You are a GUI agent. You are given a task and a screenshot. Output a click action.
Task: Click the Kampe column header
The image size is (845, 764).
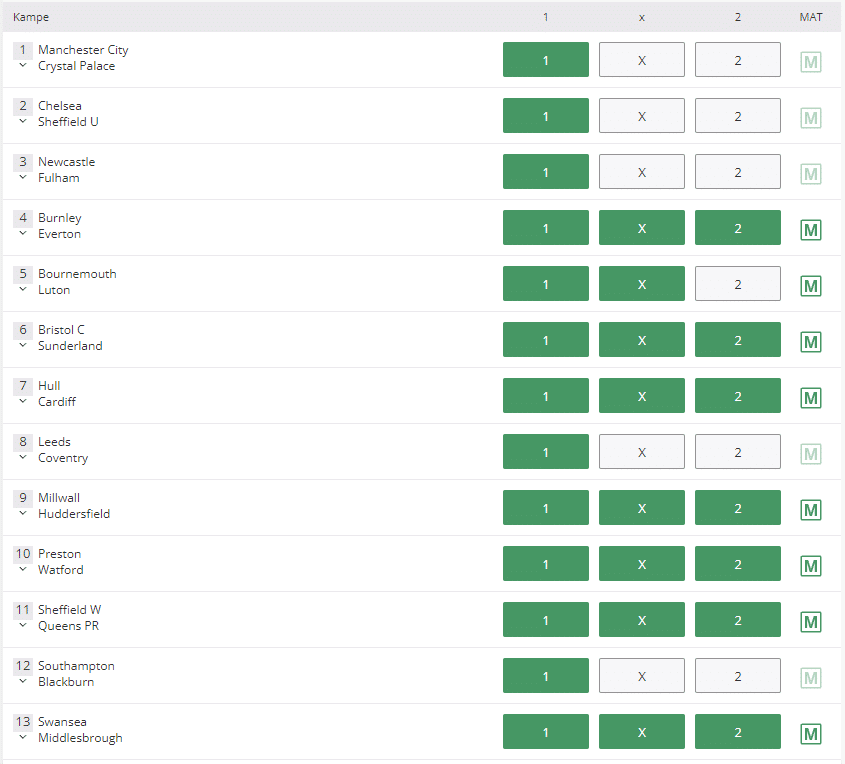[x=31, y=17]
